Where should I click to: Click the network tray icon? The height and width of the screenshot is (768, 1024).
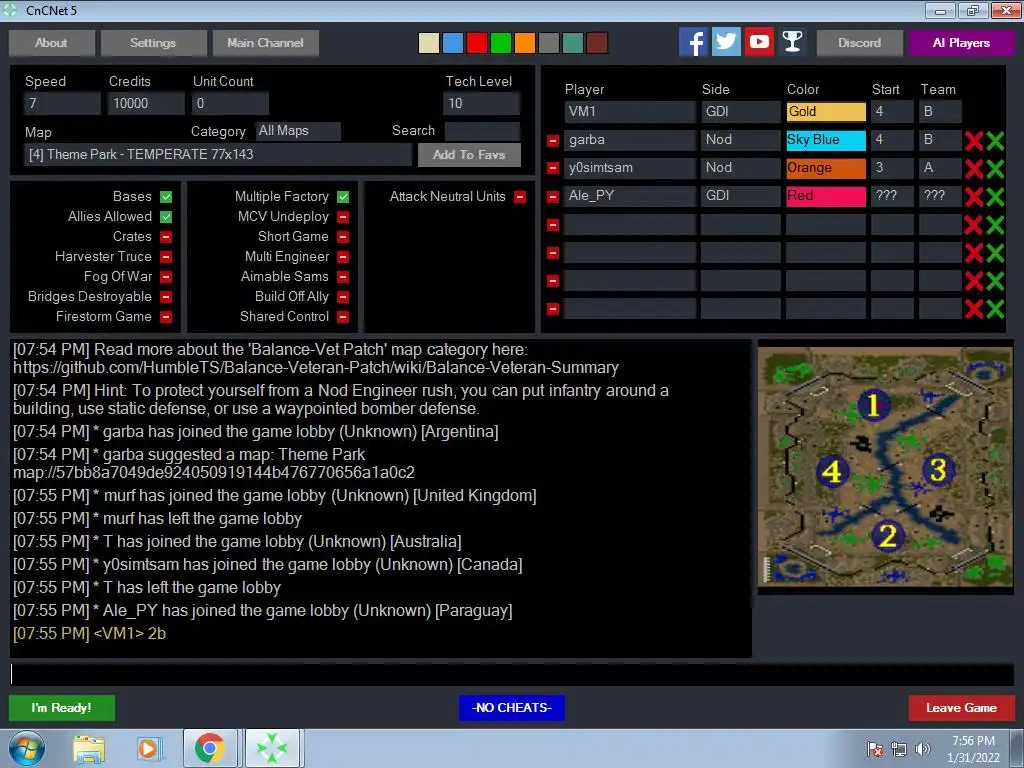click(899, 749)
